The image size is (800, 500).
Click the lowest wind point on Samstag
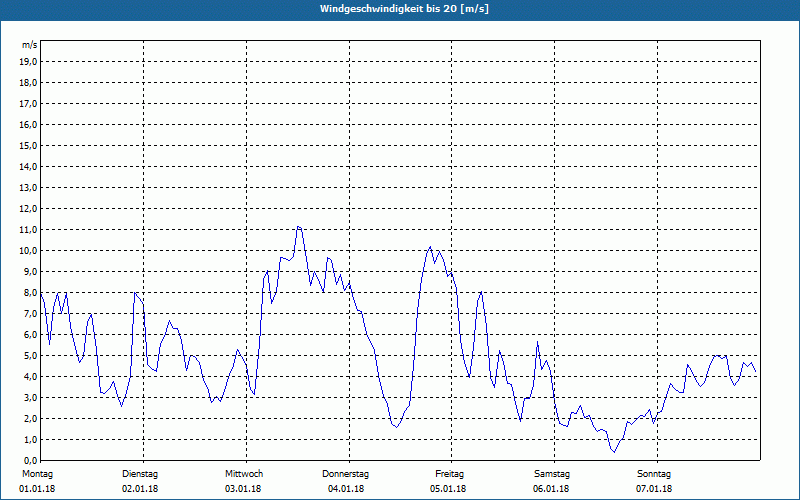coord(614,452)
